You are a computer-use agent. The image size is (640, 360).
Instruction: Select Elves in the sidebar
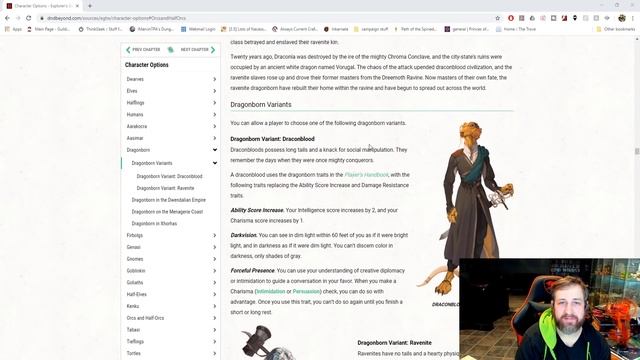(132, 91)
